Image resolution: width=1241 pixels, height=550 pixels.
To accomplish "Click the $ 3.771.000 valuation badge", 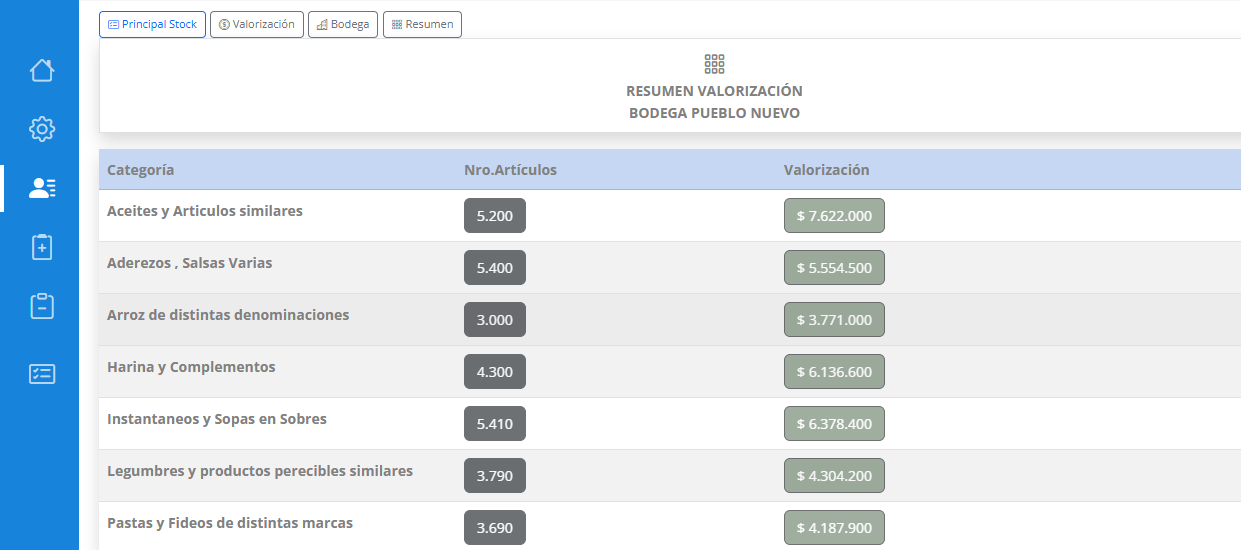I will click(834, 320).
